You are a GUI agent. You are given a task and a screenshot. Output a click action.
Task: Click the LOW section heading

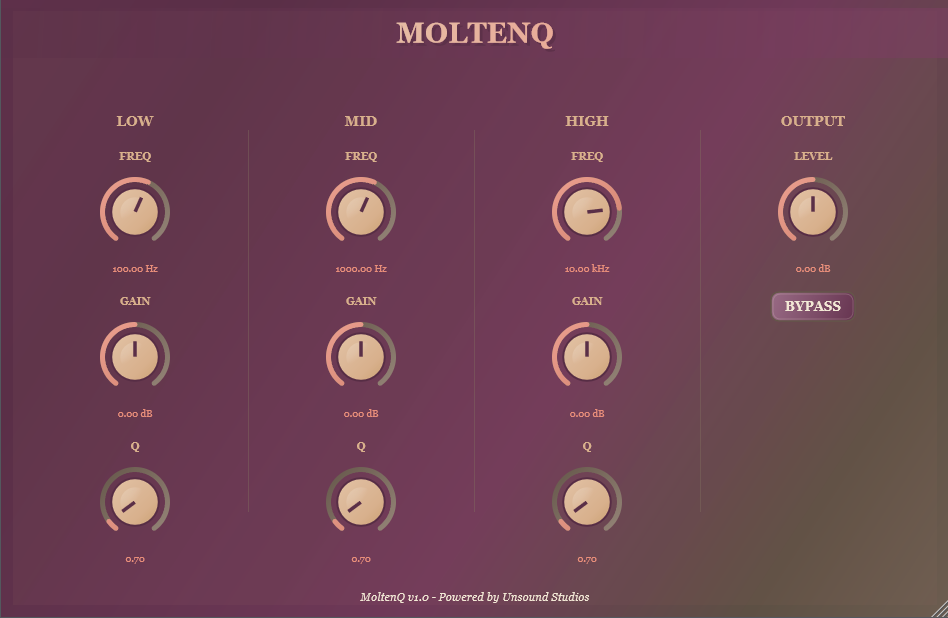coord(135,121)
